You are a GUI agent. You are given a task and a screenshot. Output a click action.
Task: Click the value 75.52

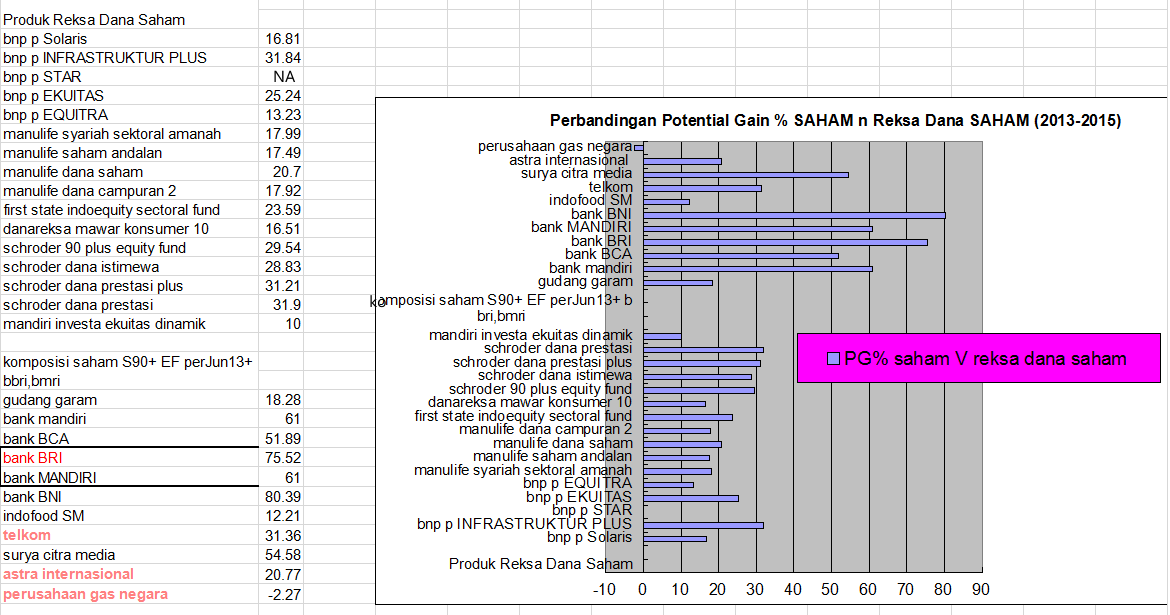[281, 458]
